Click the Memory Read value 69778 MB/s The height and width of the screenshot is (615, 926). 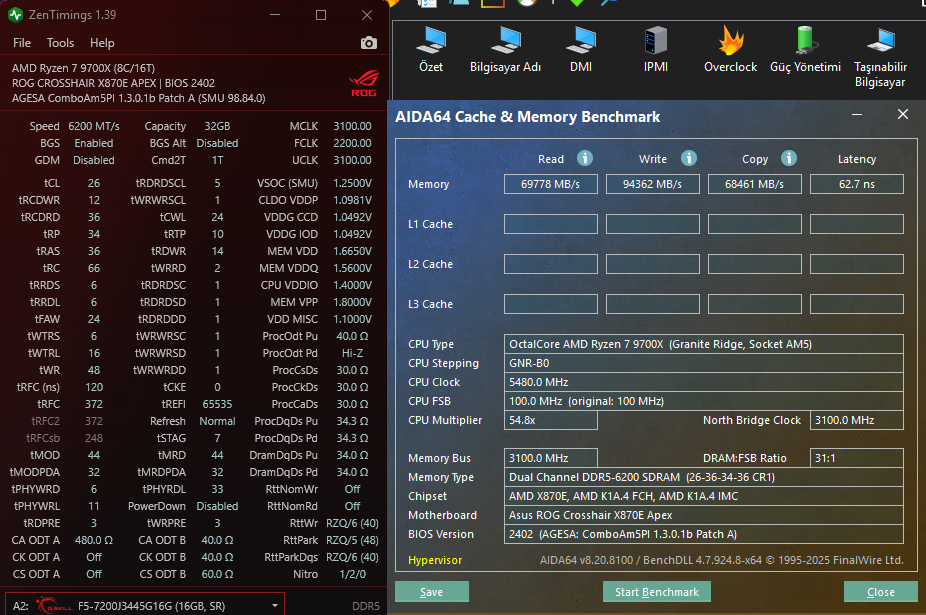[550, 184]
